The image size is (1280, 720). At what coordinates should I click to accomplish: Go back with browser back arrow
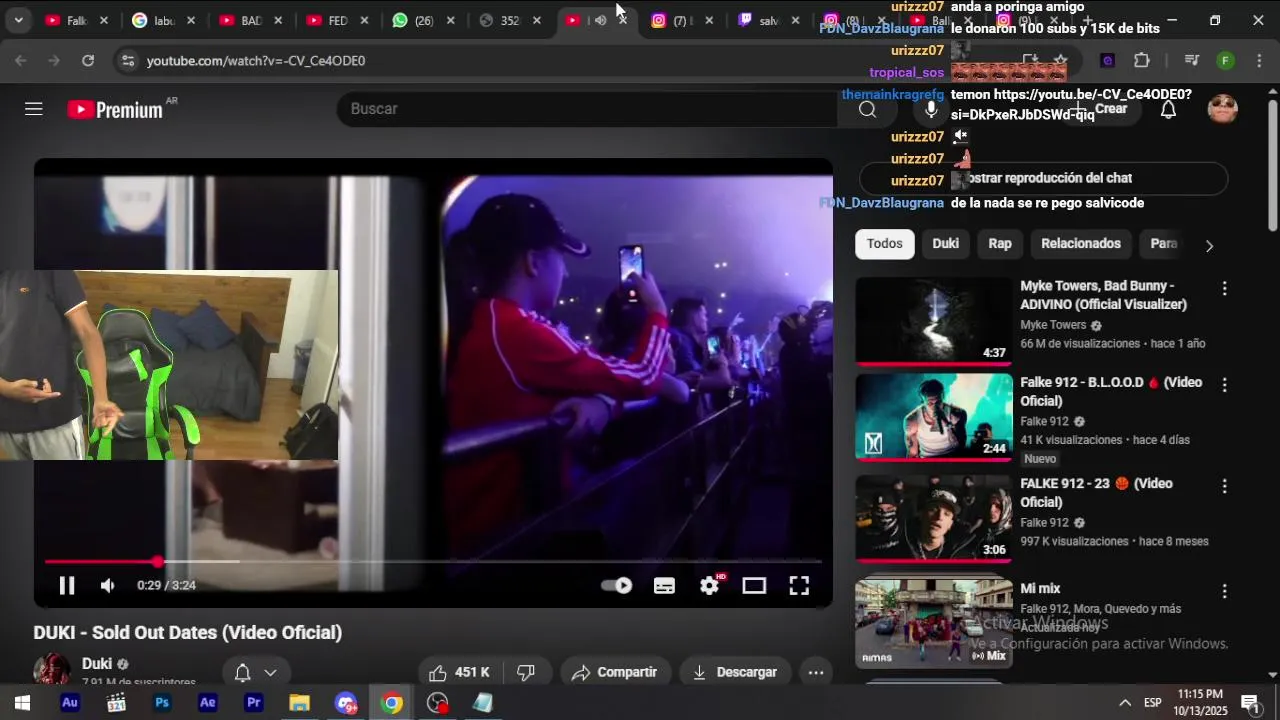[x=21, y=61]
